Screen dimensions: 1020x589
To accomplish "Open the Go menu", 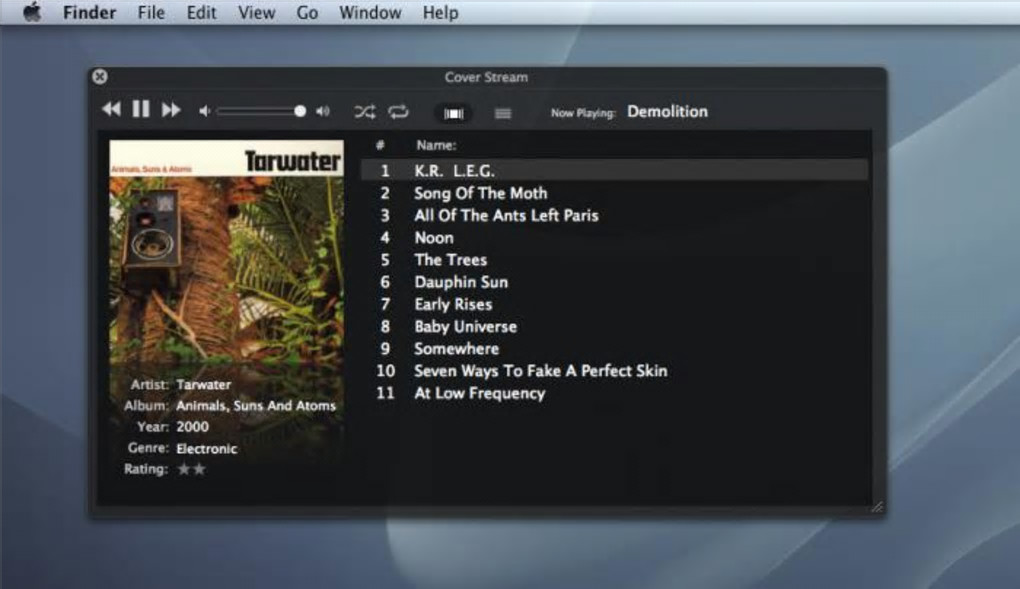I will (307, 12).
